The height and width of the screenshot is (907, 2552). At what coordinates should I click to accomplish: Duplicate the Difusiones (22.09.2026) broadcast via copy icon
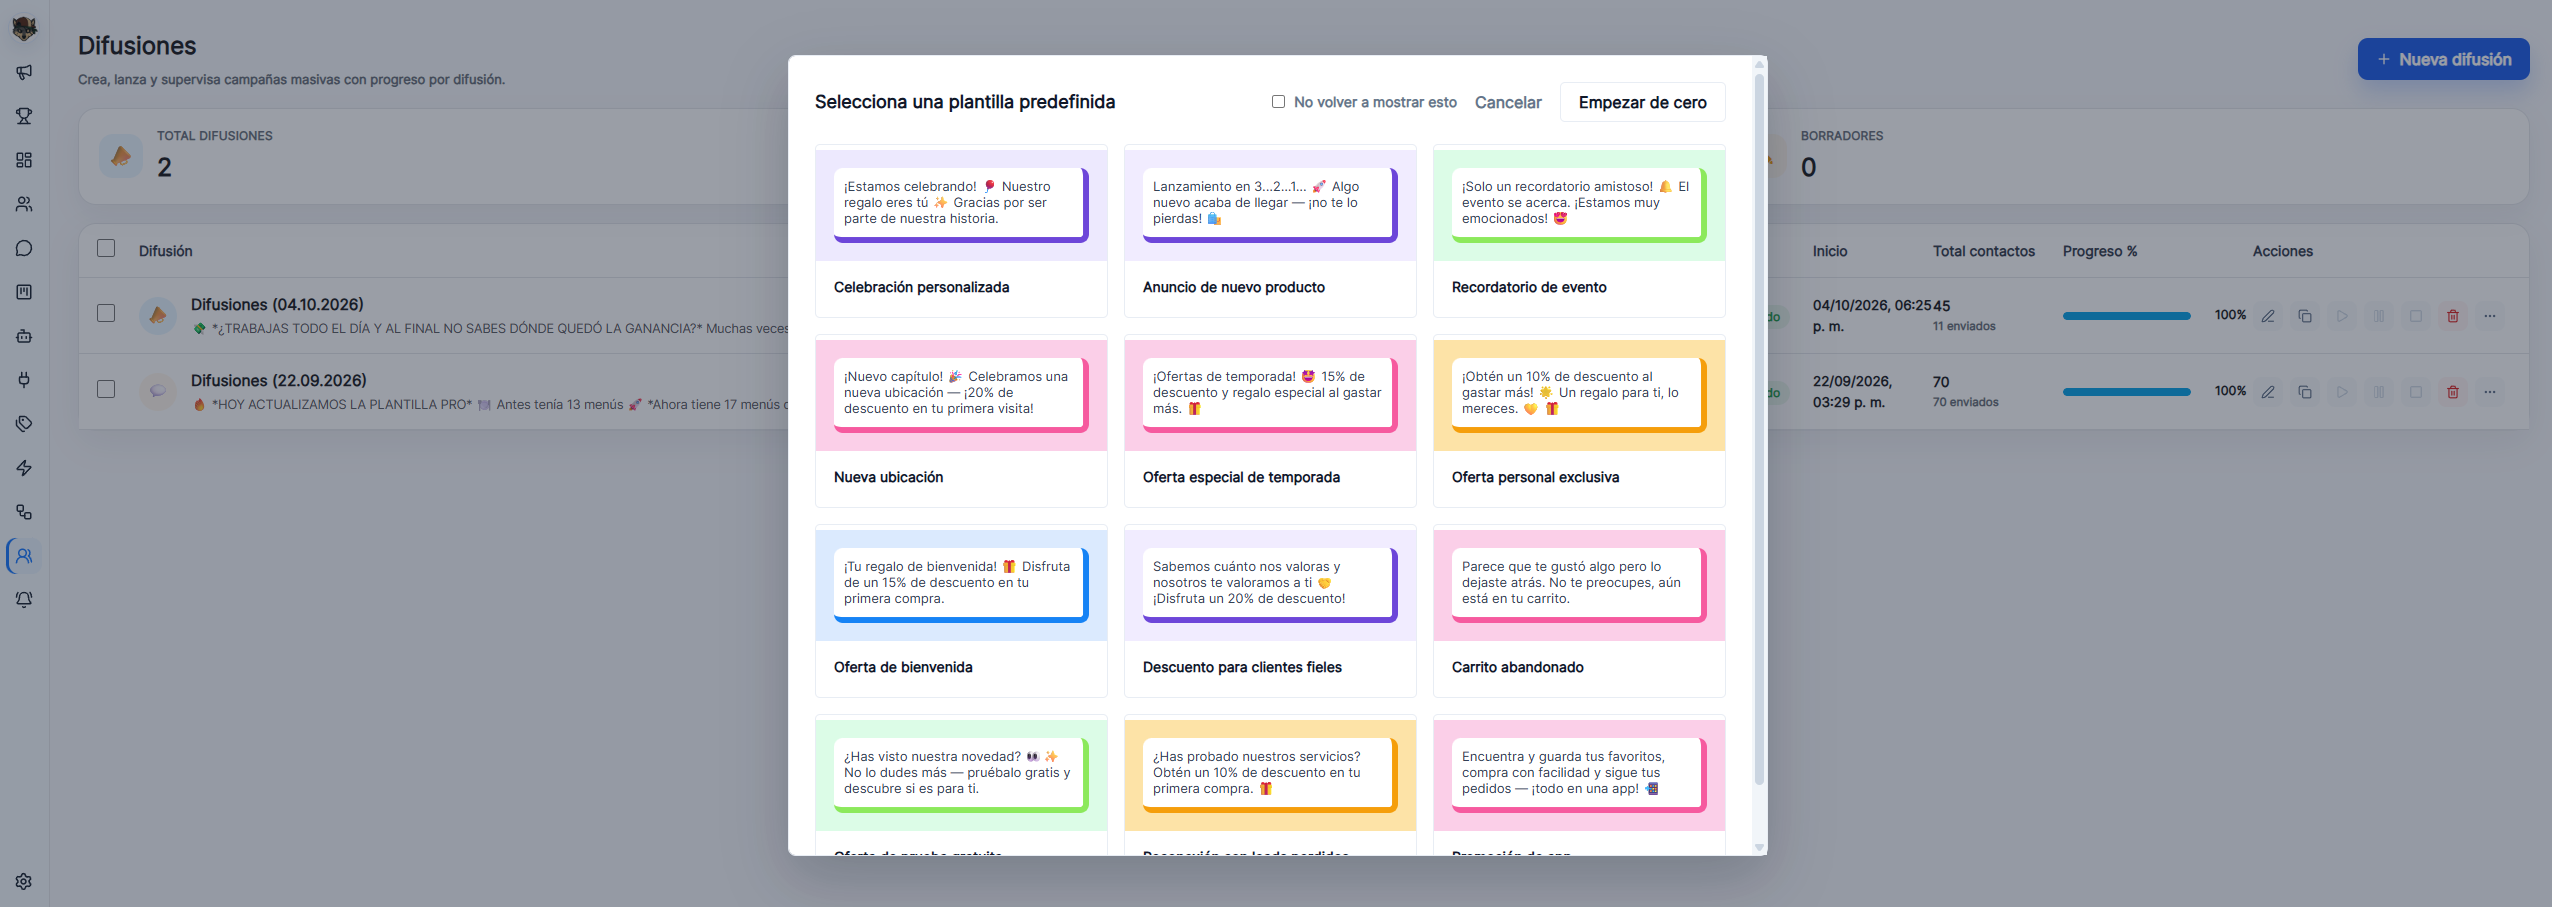pyautogui.click(x=2305, y=392)
